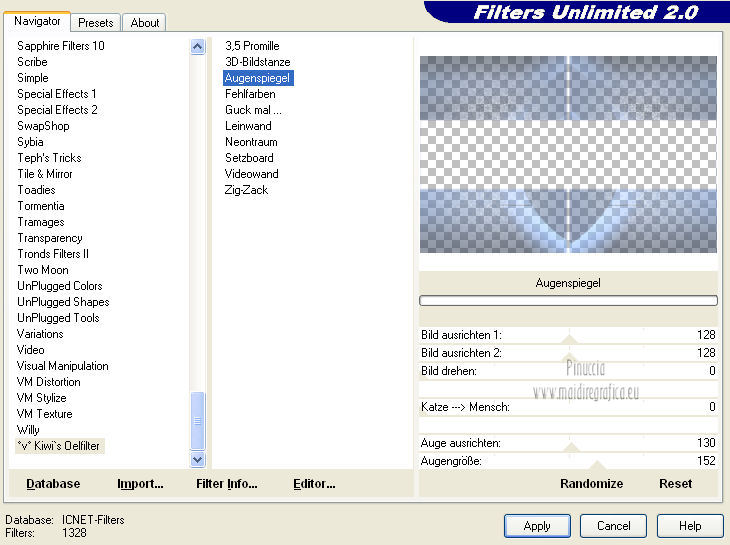Select the Tramages category

click(x=41, y=222)
